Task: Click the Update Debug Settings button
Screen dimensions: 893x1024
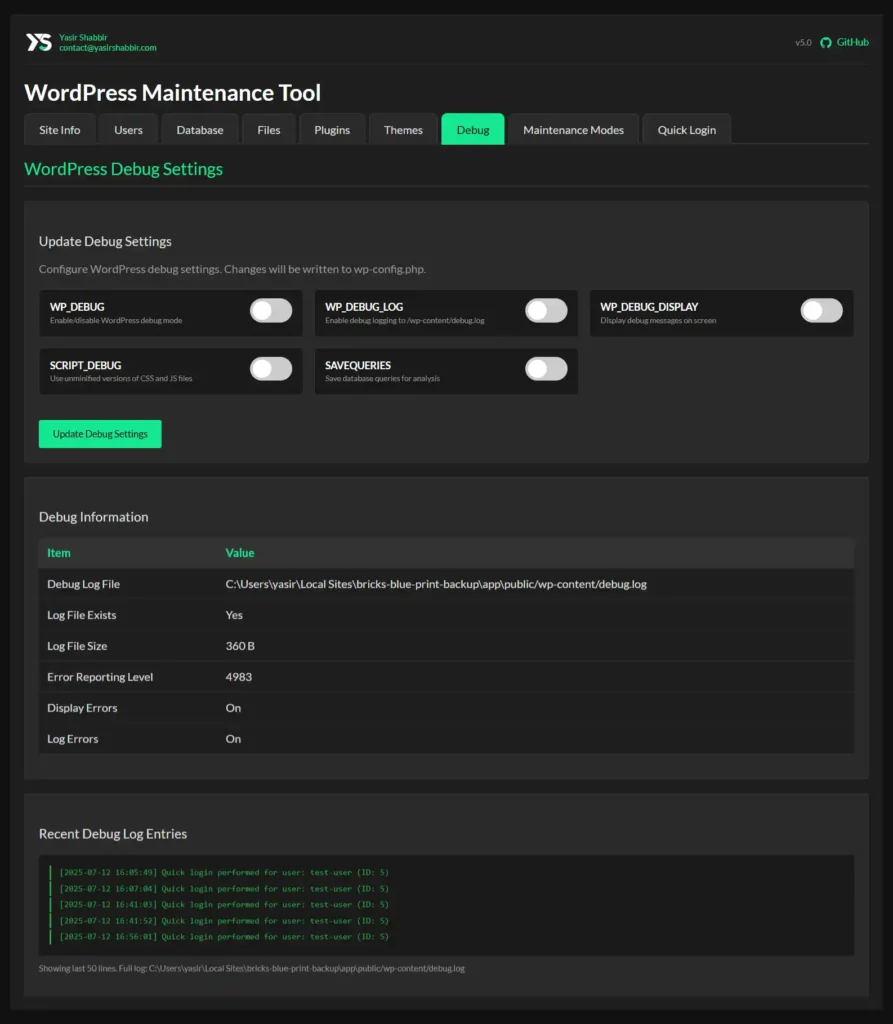Action: [100, 434]
